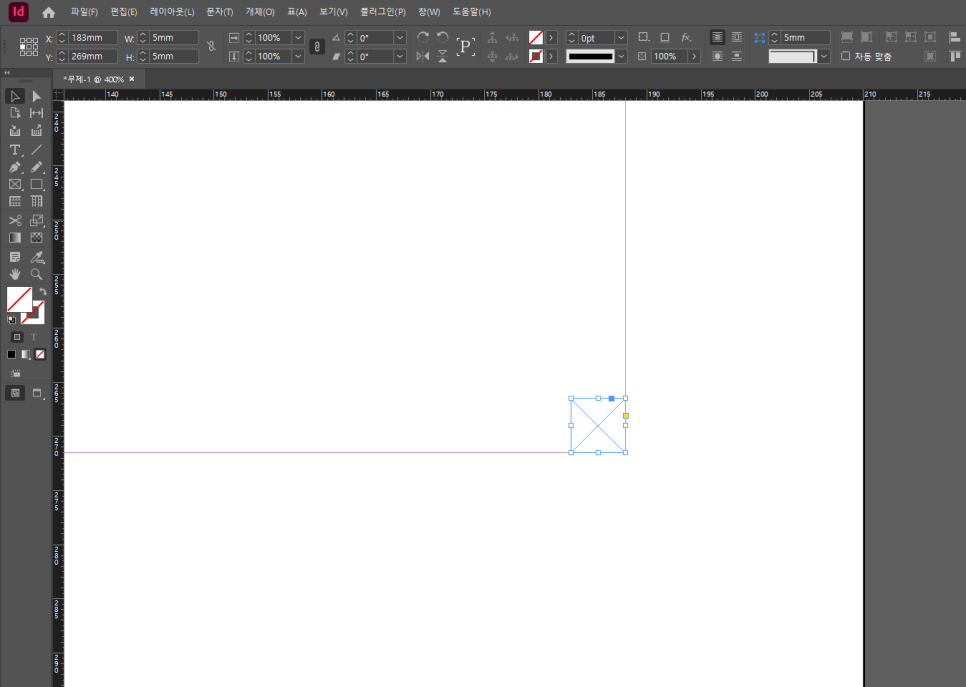Select the Scissors tool

point(15,221)
